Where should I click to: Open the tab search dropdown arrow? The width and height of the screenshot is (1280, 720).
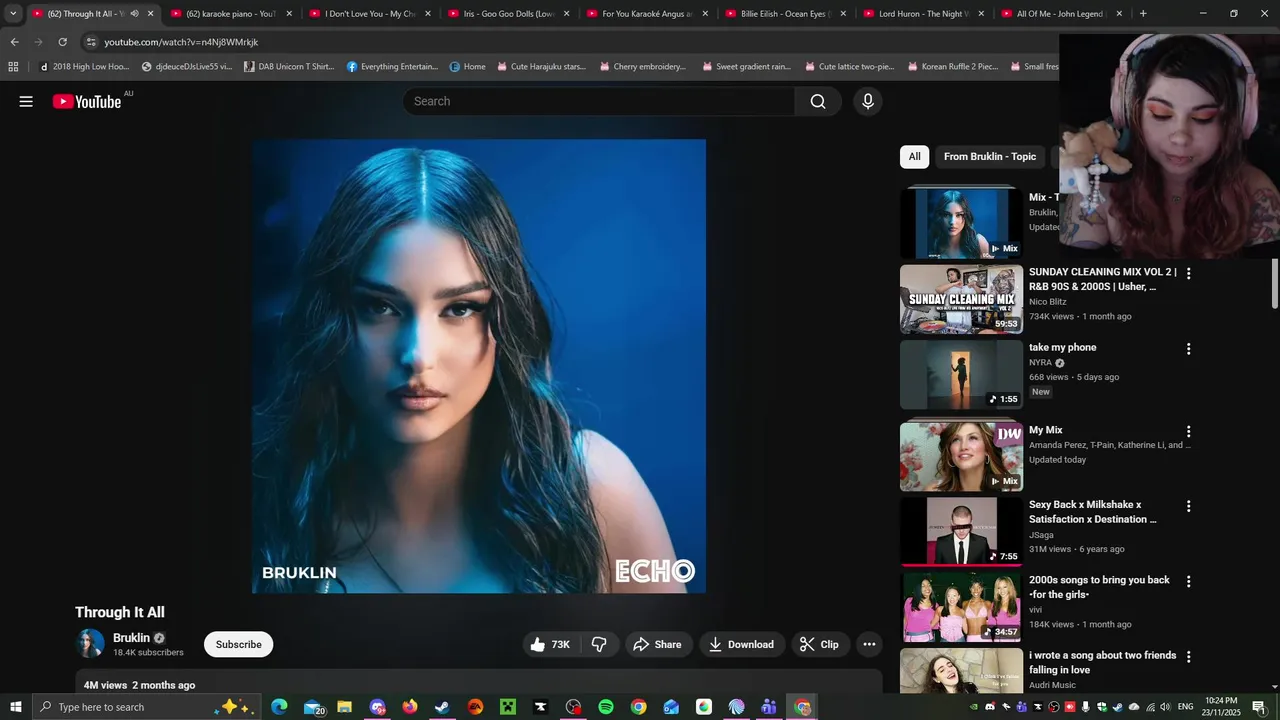pos(13,14)
